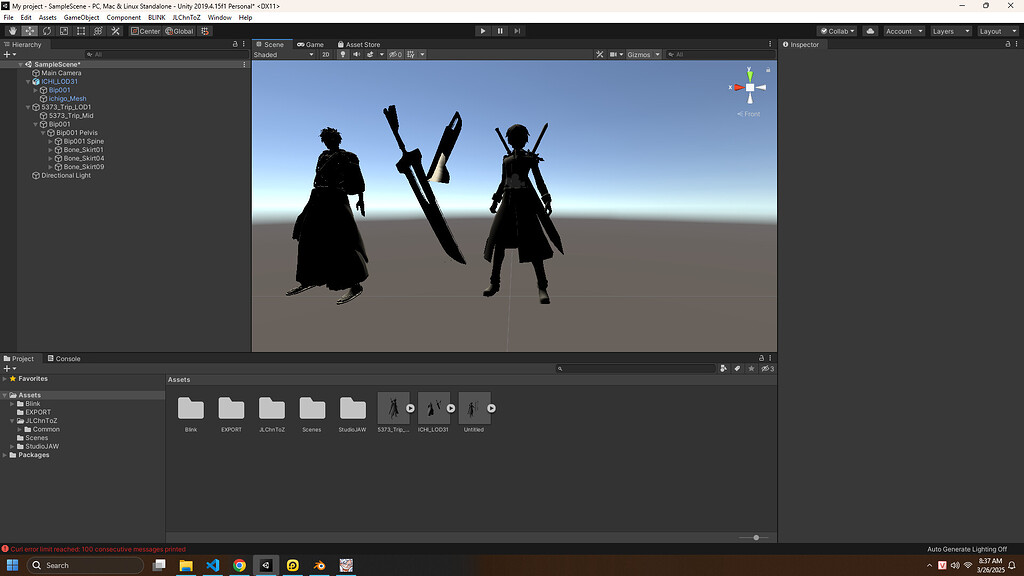This screenshot has height=576, width=1024.
Task: Select the Hand tool in the toolbar
Action: [12, 30]
